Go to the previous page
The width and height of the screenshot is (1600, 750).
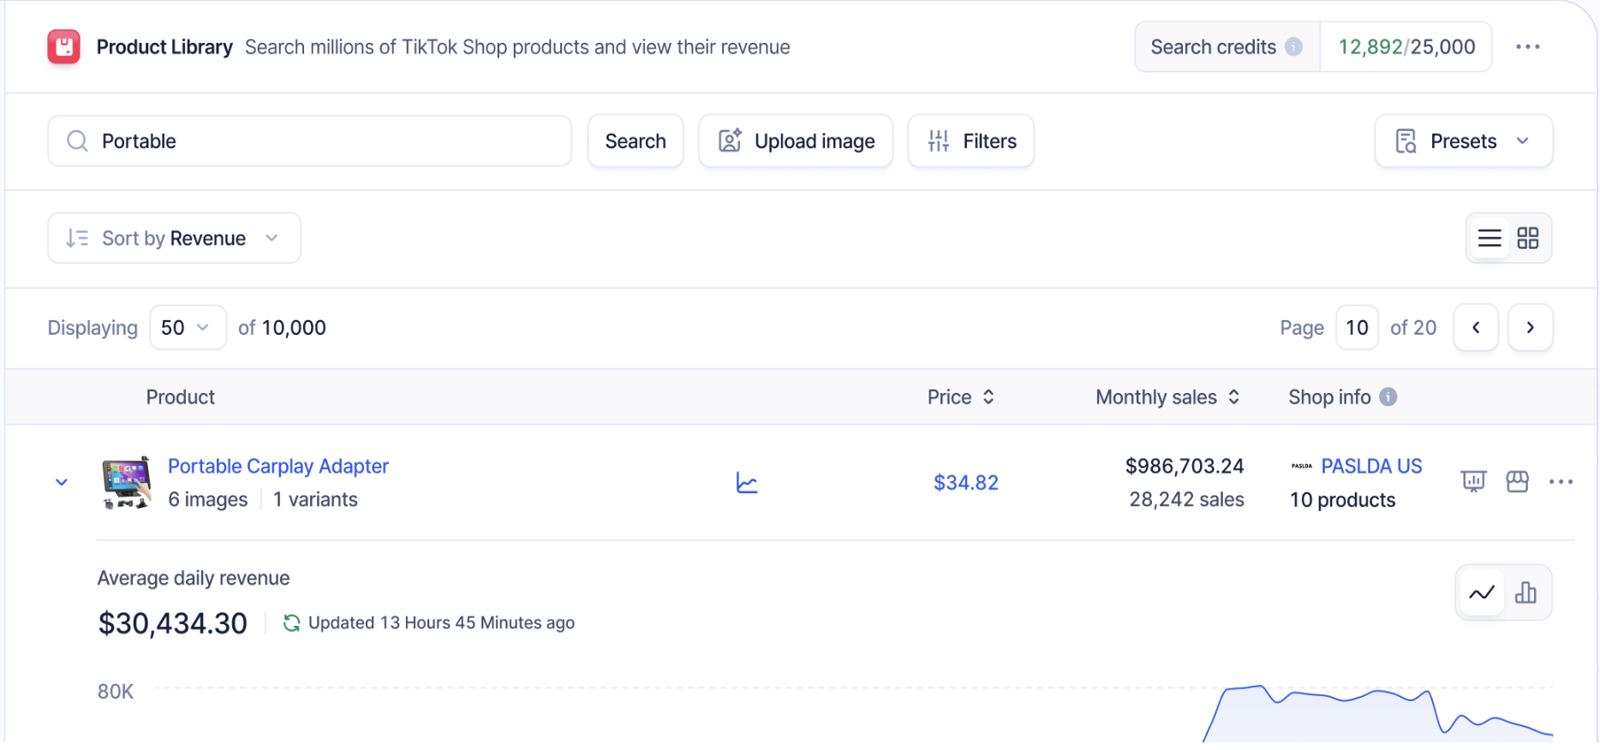(1476, 328)
